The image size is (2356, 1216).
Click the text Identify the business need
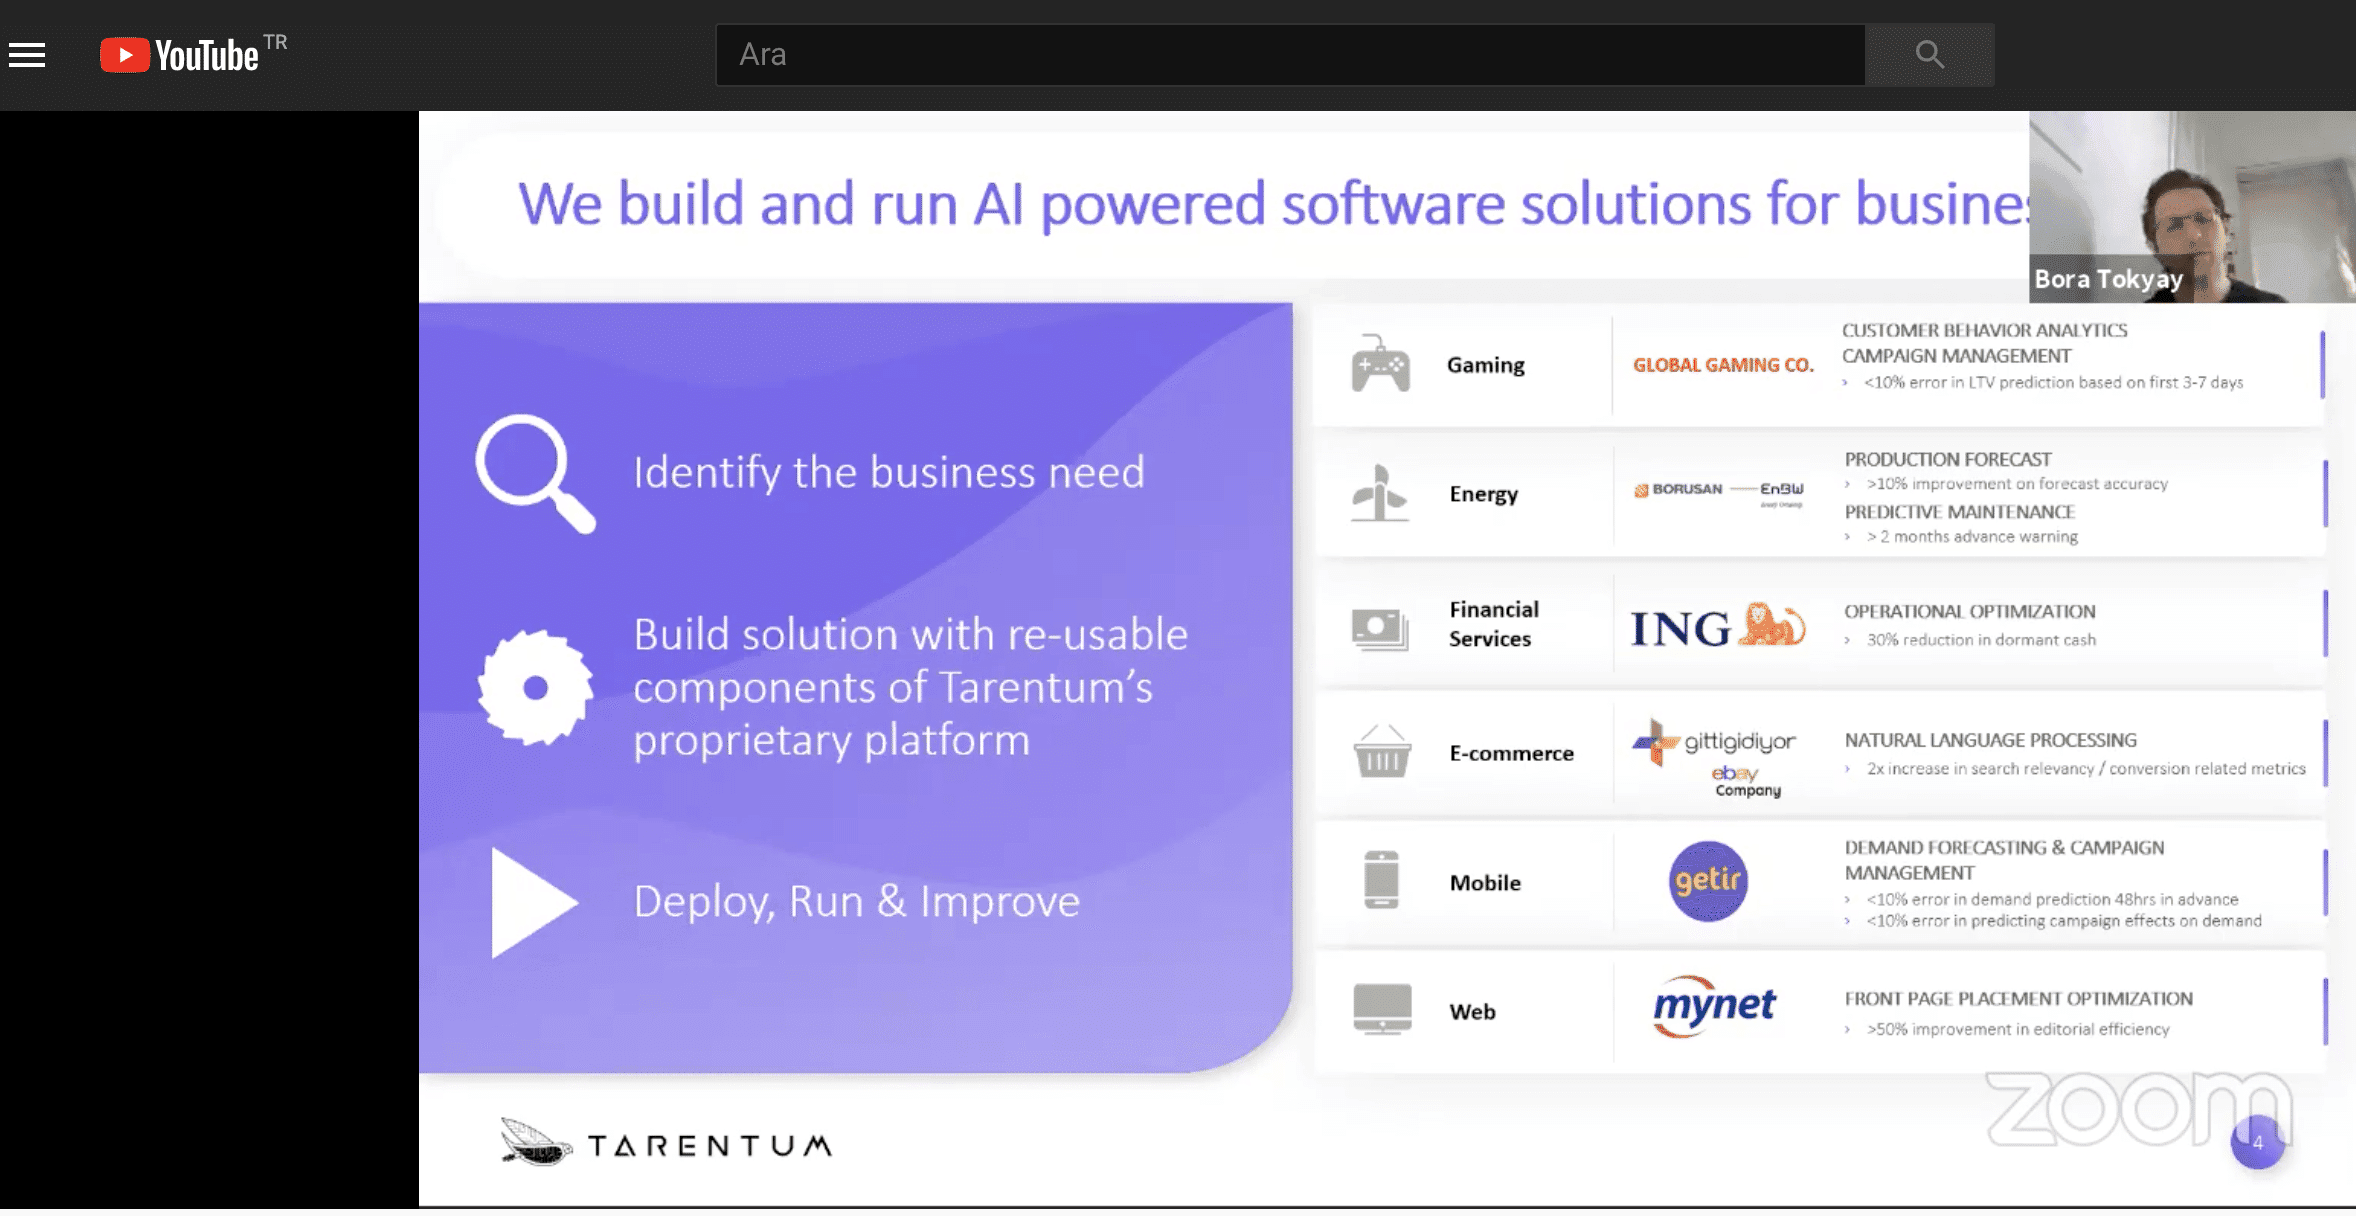889,472
